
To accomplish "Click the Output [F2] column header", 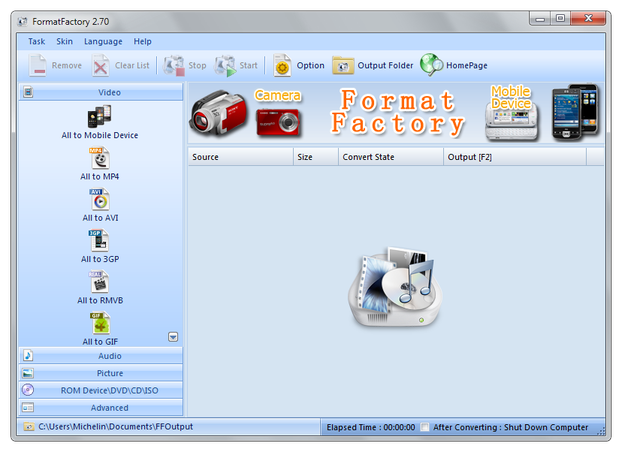I will pos(515,157).
